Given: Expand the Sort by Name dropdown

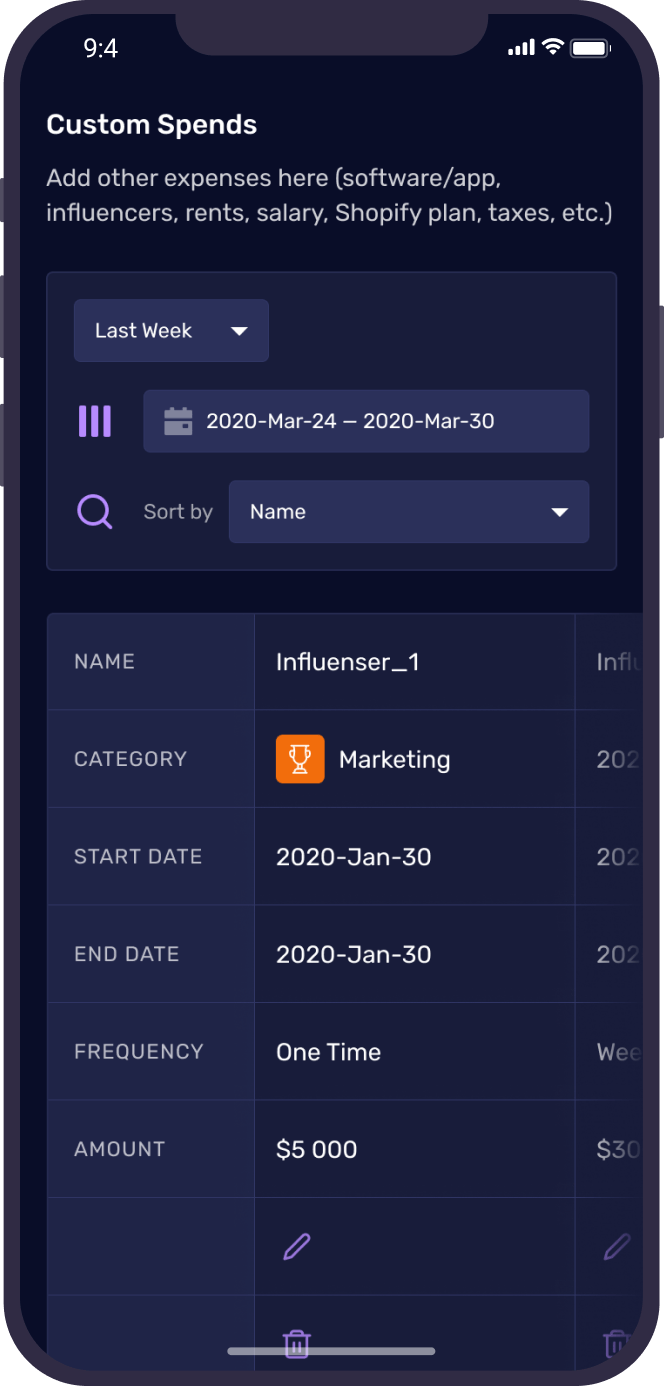Looking at the screenshot, I should (408, 511).
